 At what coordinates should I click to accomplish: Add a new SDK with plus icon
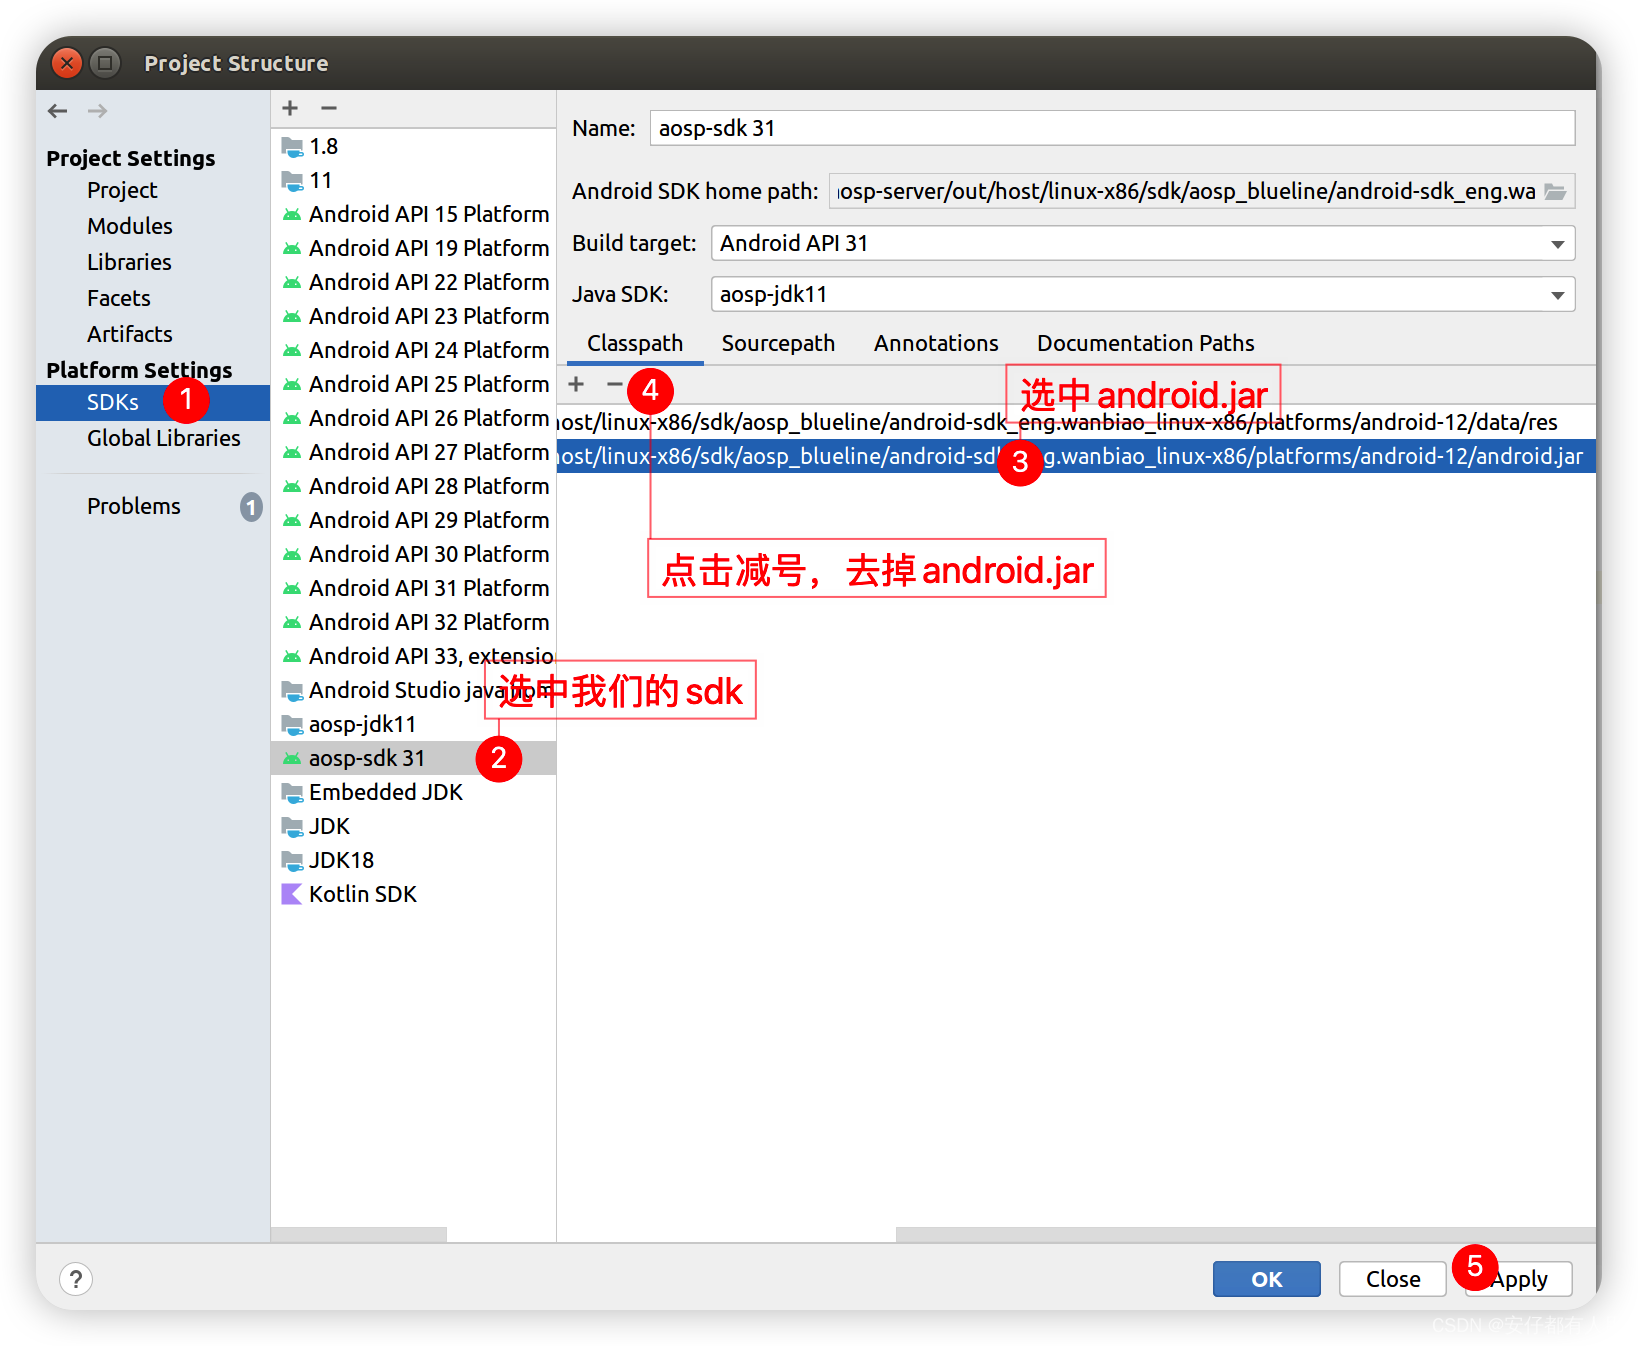click(x=290, y=108)
